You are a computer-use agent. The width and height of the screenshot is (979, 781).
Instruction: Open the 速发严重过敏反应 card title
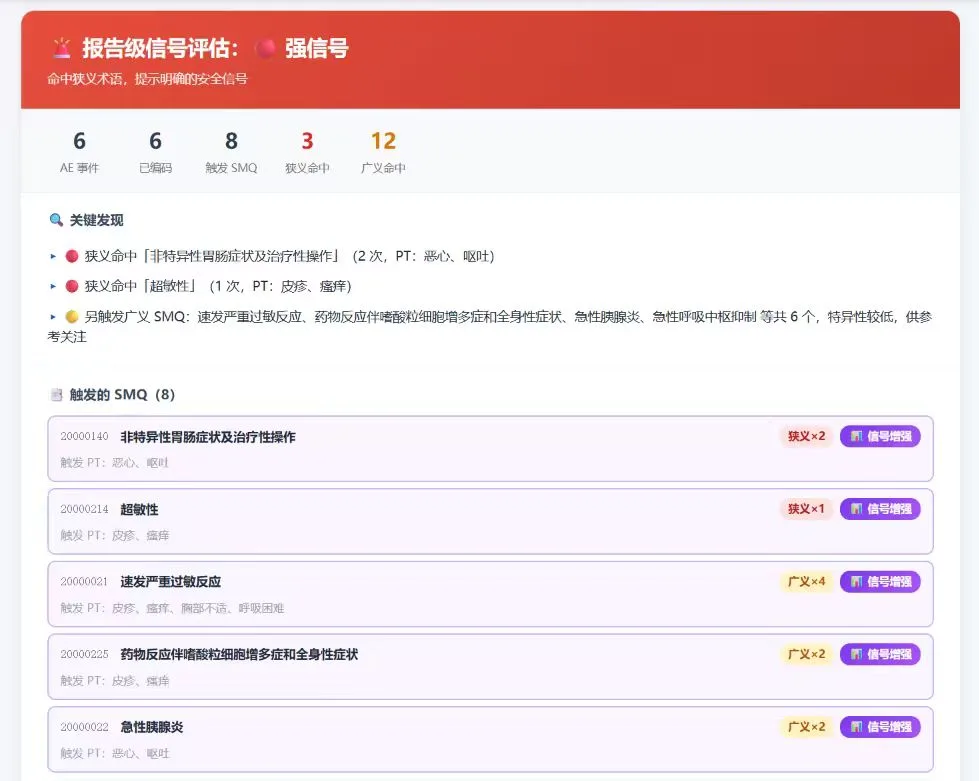[170, 582]
